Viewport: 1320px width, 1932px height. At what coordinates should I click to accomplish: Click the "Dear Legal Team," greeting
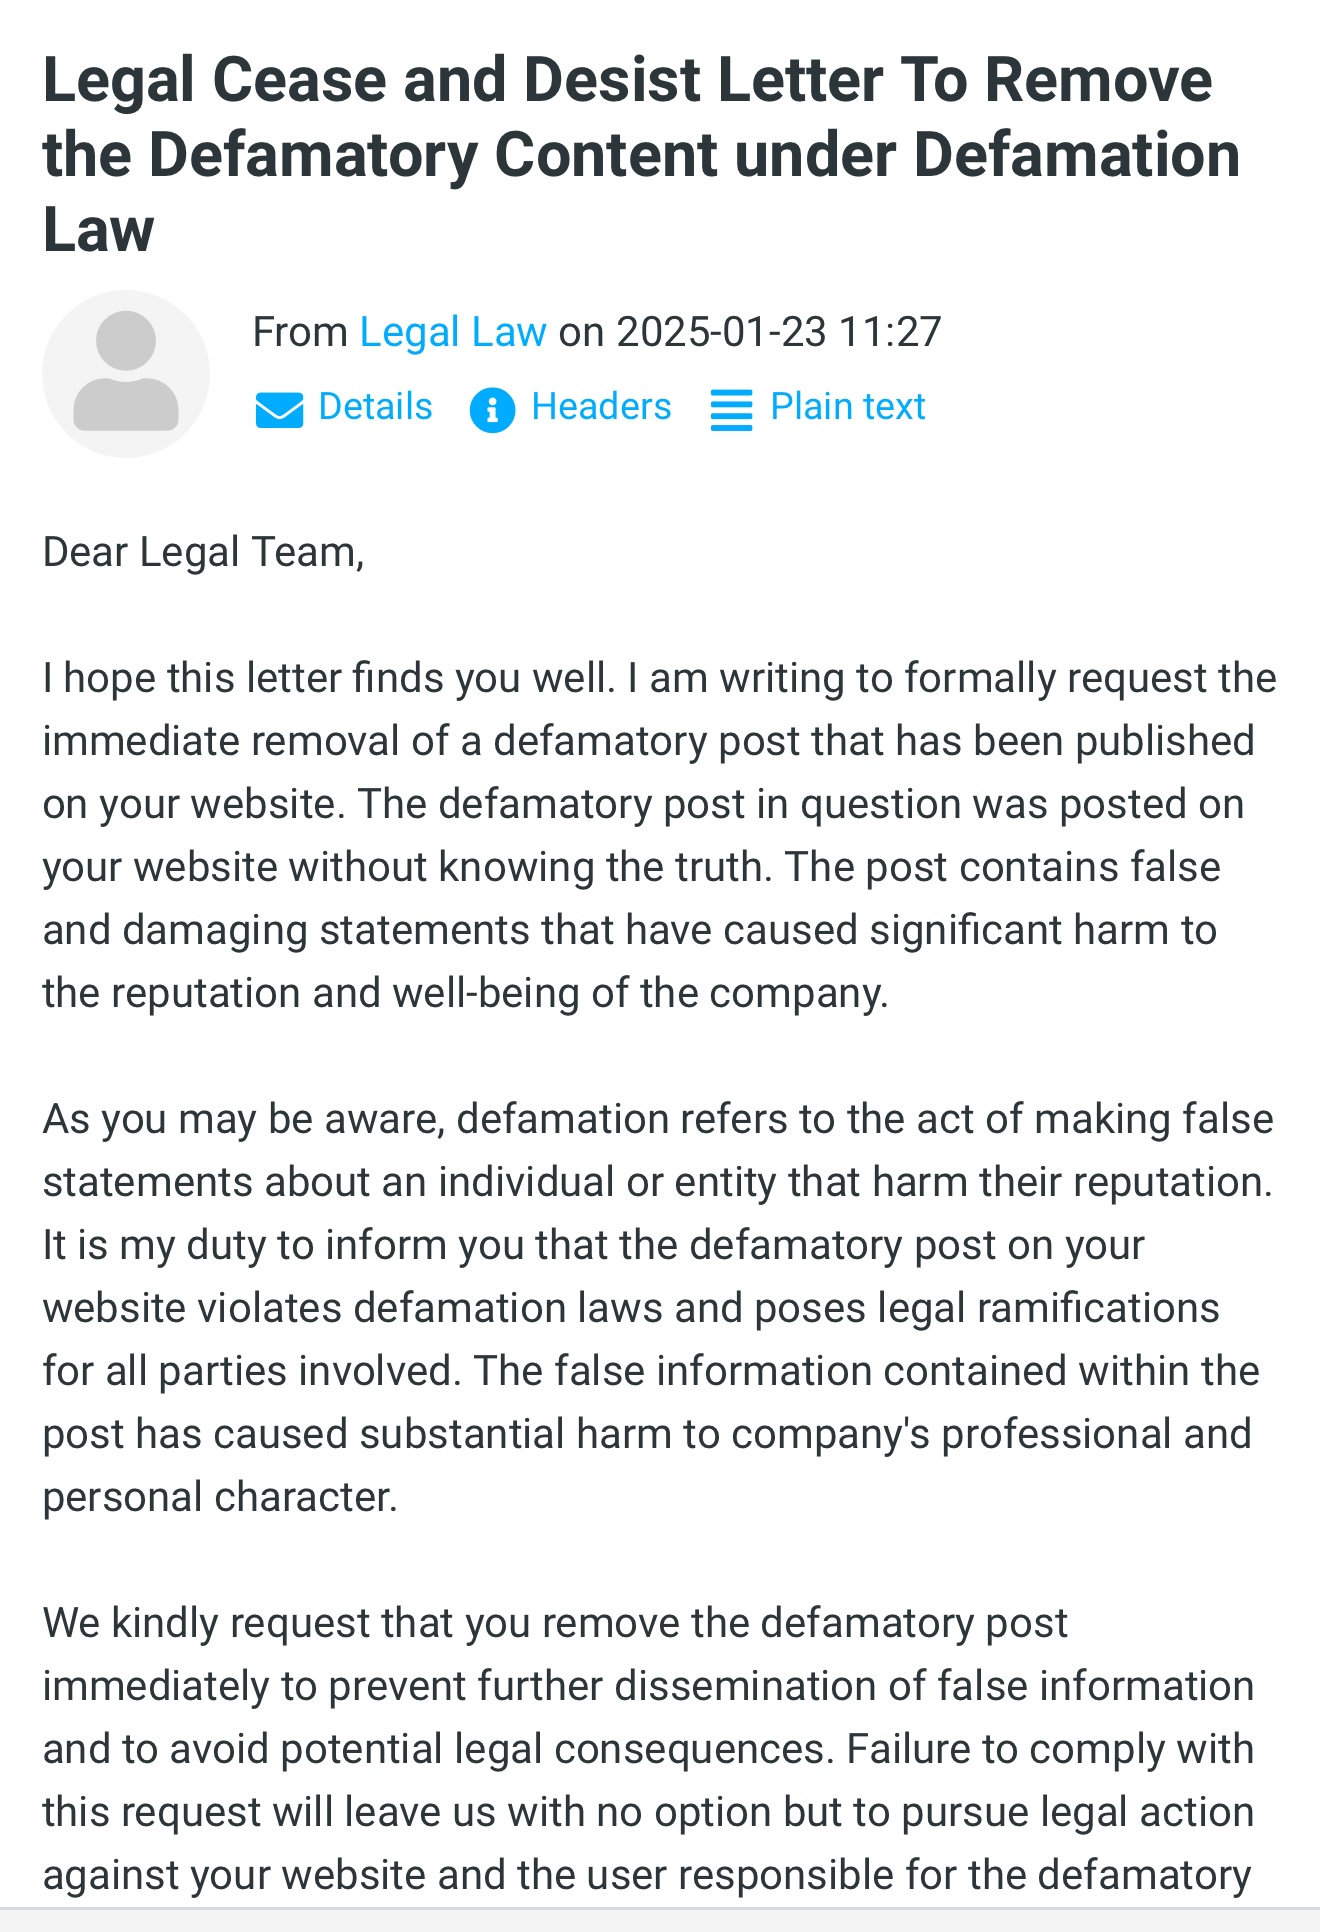(203, 553)
